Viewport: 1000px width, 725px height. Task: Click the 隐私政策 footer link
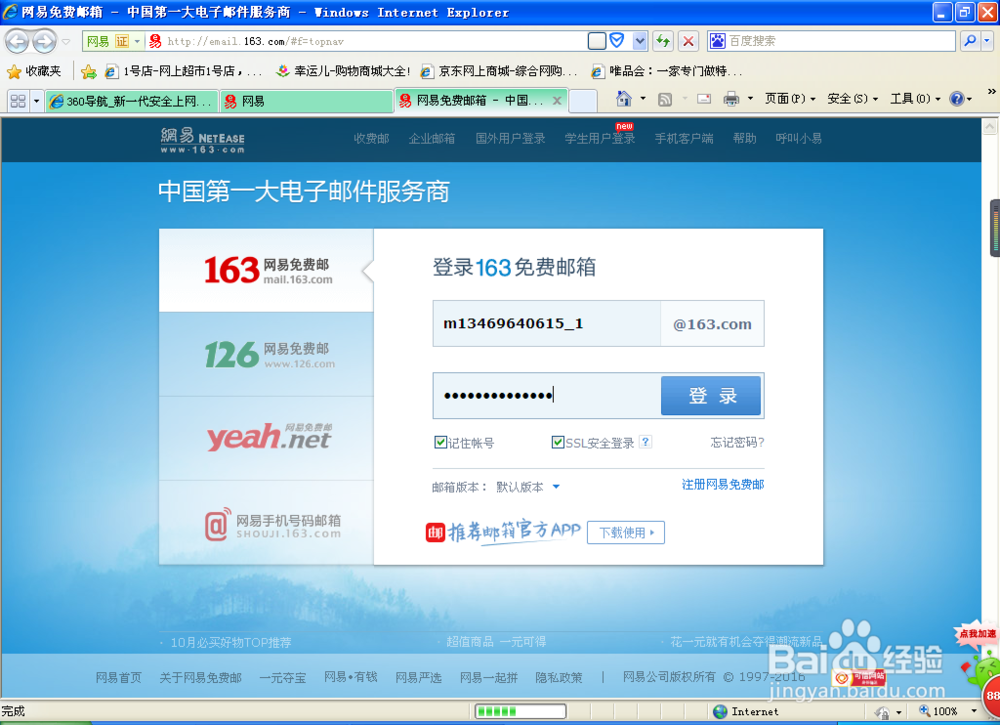(x=559, y=678)
